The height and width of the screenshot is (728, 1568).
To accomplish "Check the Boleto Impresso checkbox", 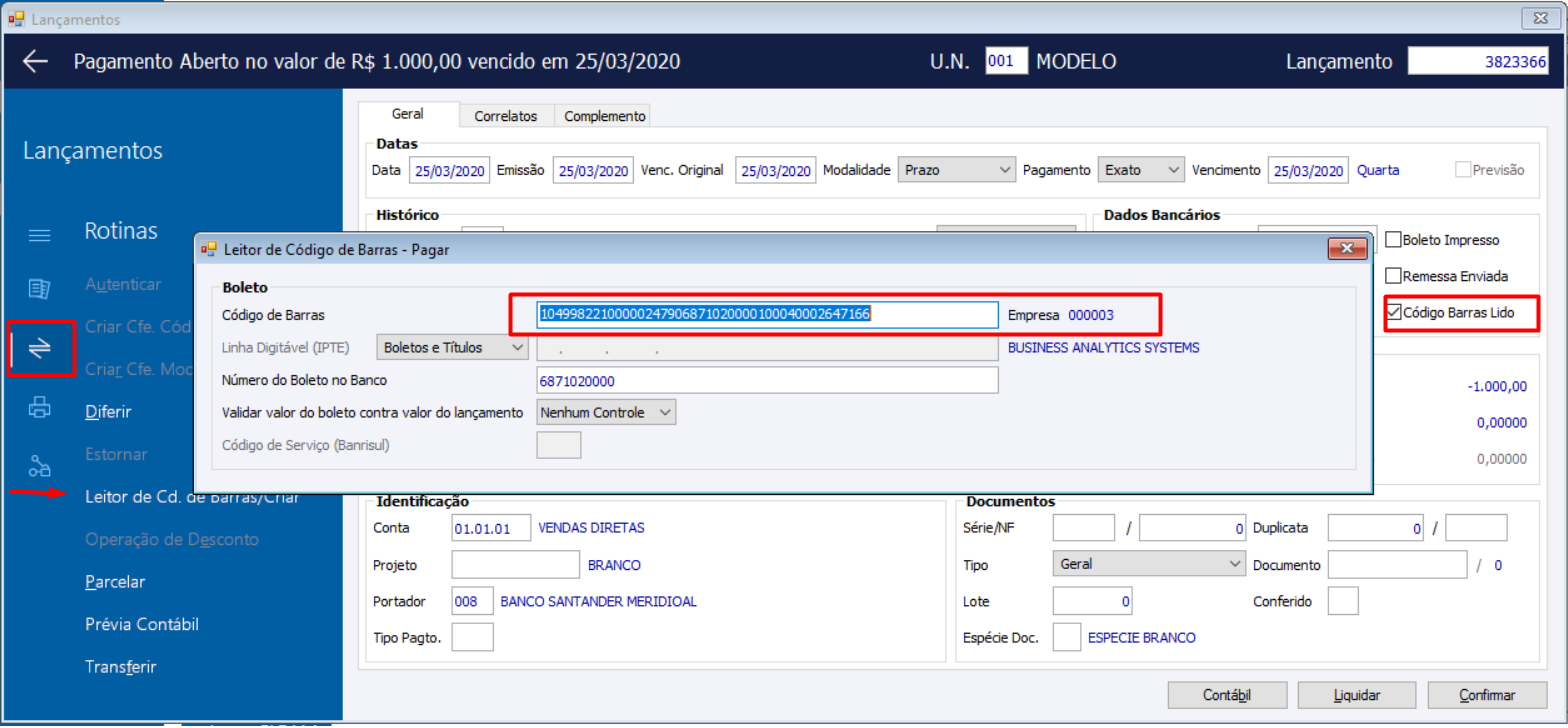I will (1393, 240).
